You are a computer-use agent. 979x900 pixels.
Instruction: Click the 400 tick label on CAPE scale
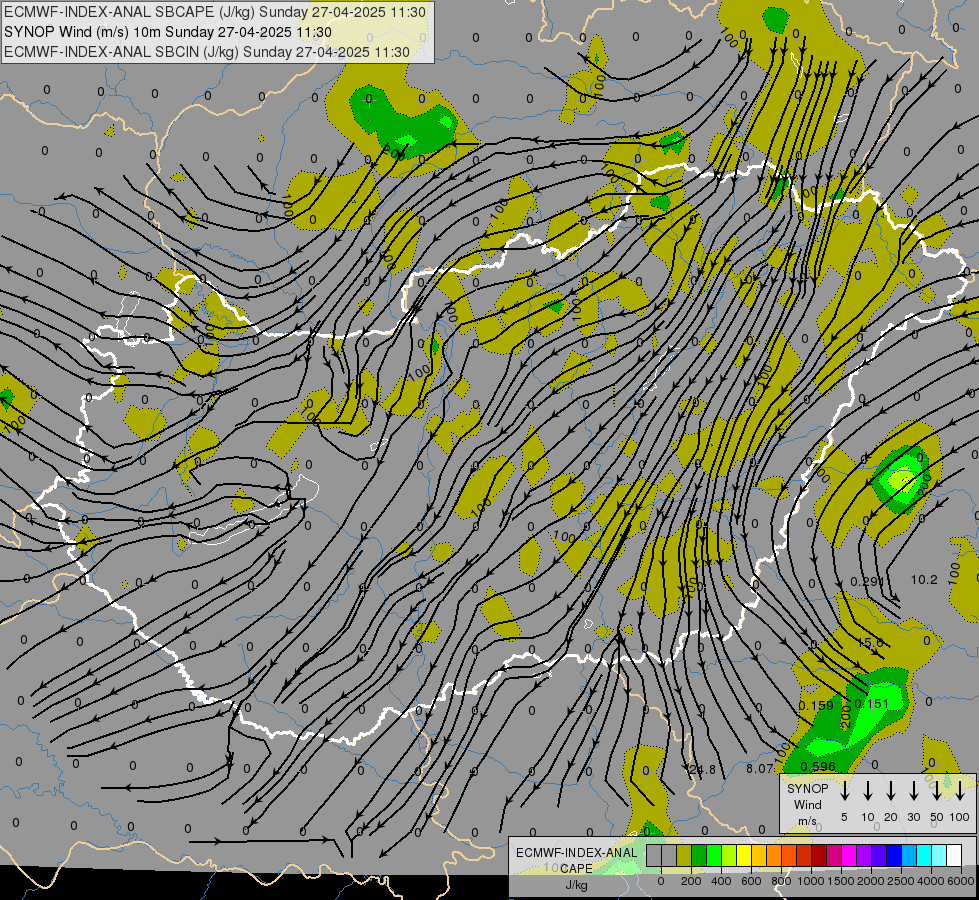(x=721, y=881)
